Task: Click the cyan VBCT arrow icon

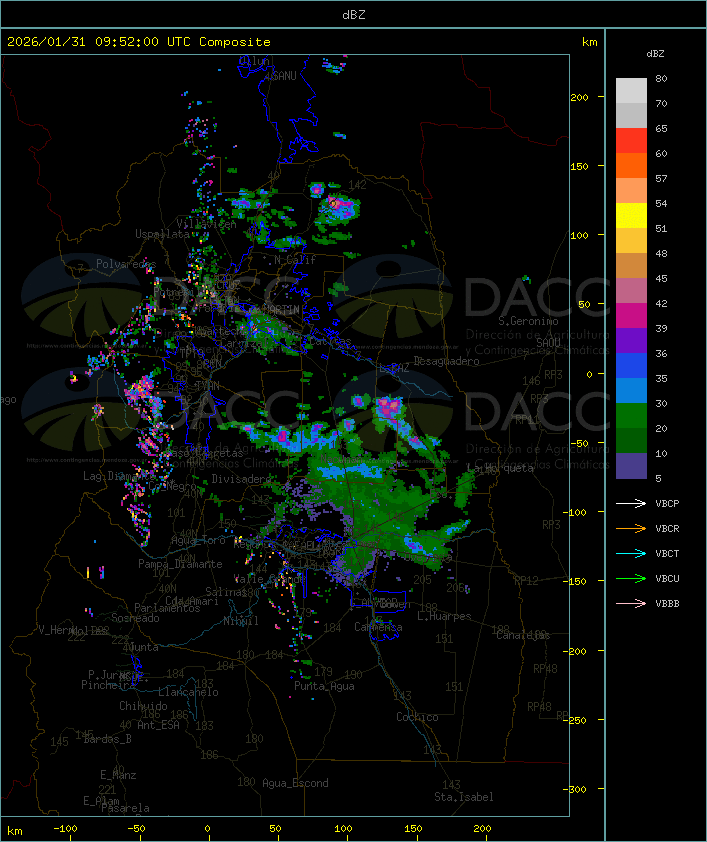Action: pos(631,554)
